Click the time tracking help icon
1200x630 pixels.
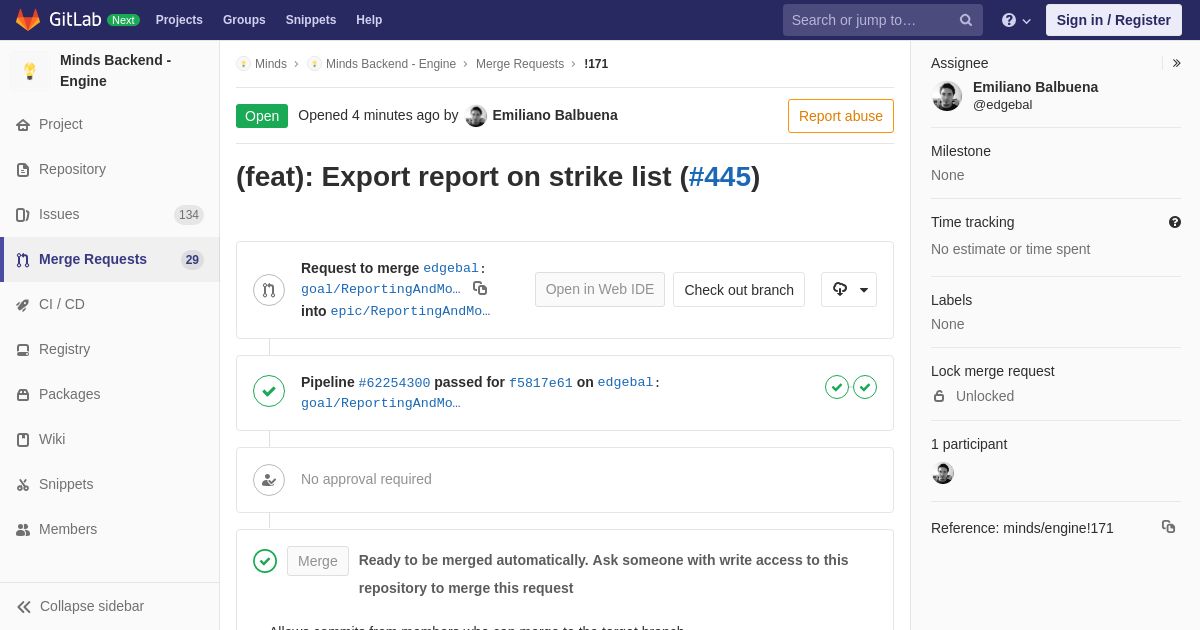pyautogui.click(x=1175, y=222)
